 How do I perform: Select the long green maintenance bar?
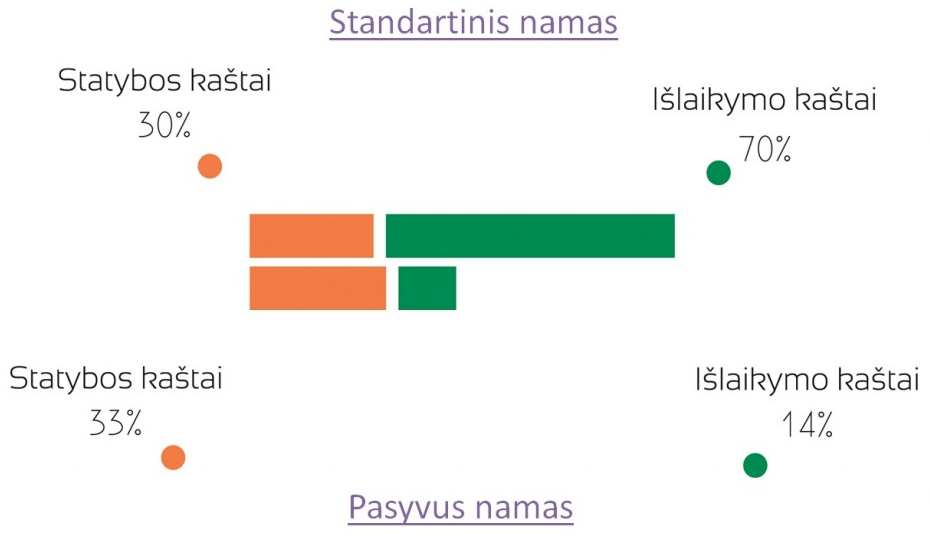pos(530,236)
